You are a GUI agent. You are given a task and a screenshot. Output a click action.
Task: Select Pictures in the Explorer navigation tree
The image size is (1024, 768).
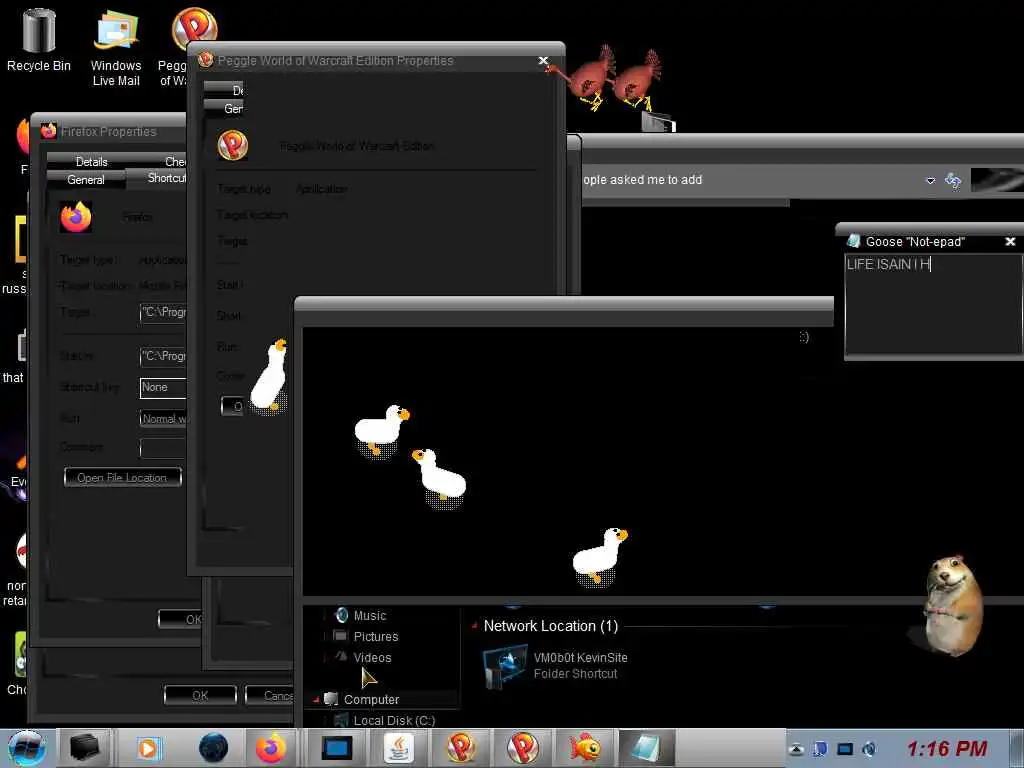tap(376, 636)
